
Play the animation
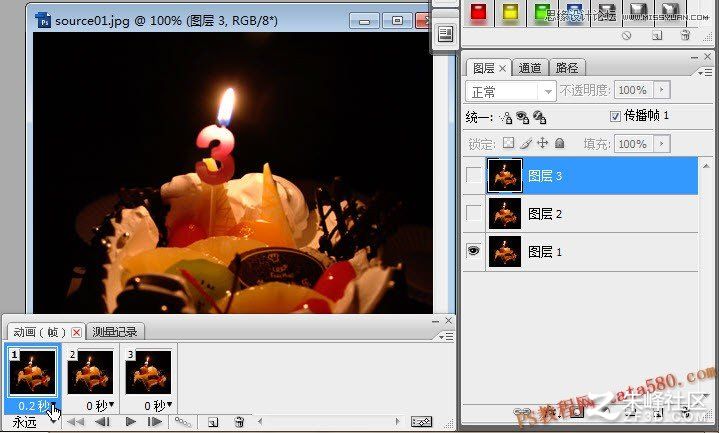pos(131,422)
